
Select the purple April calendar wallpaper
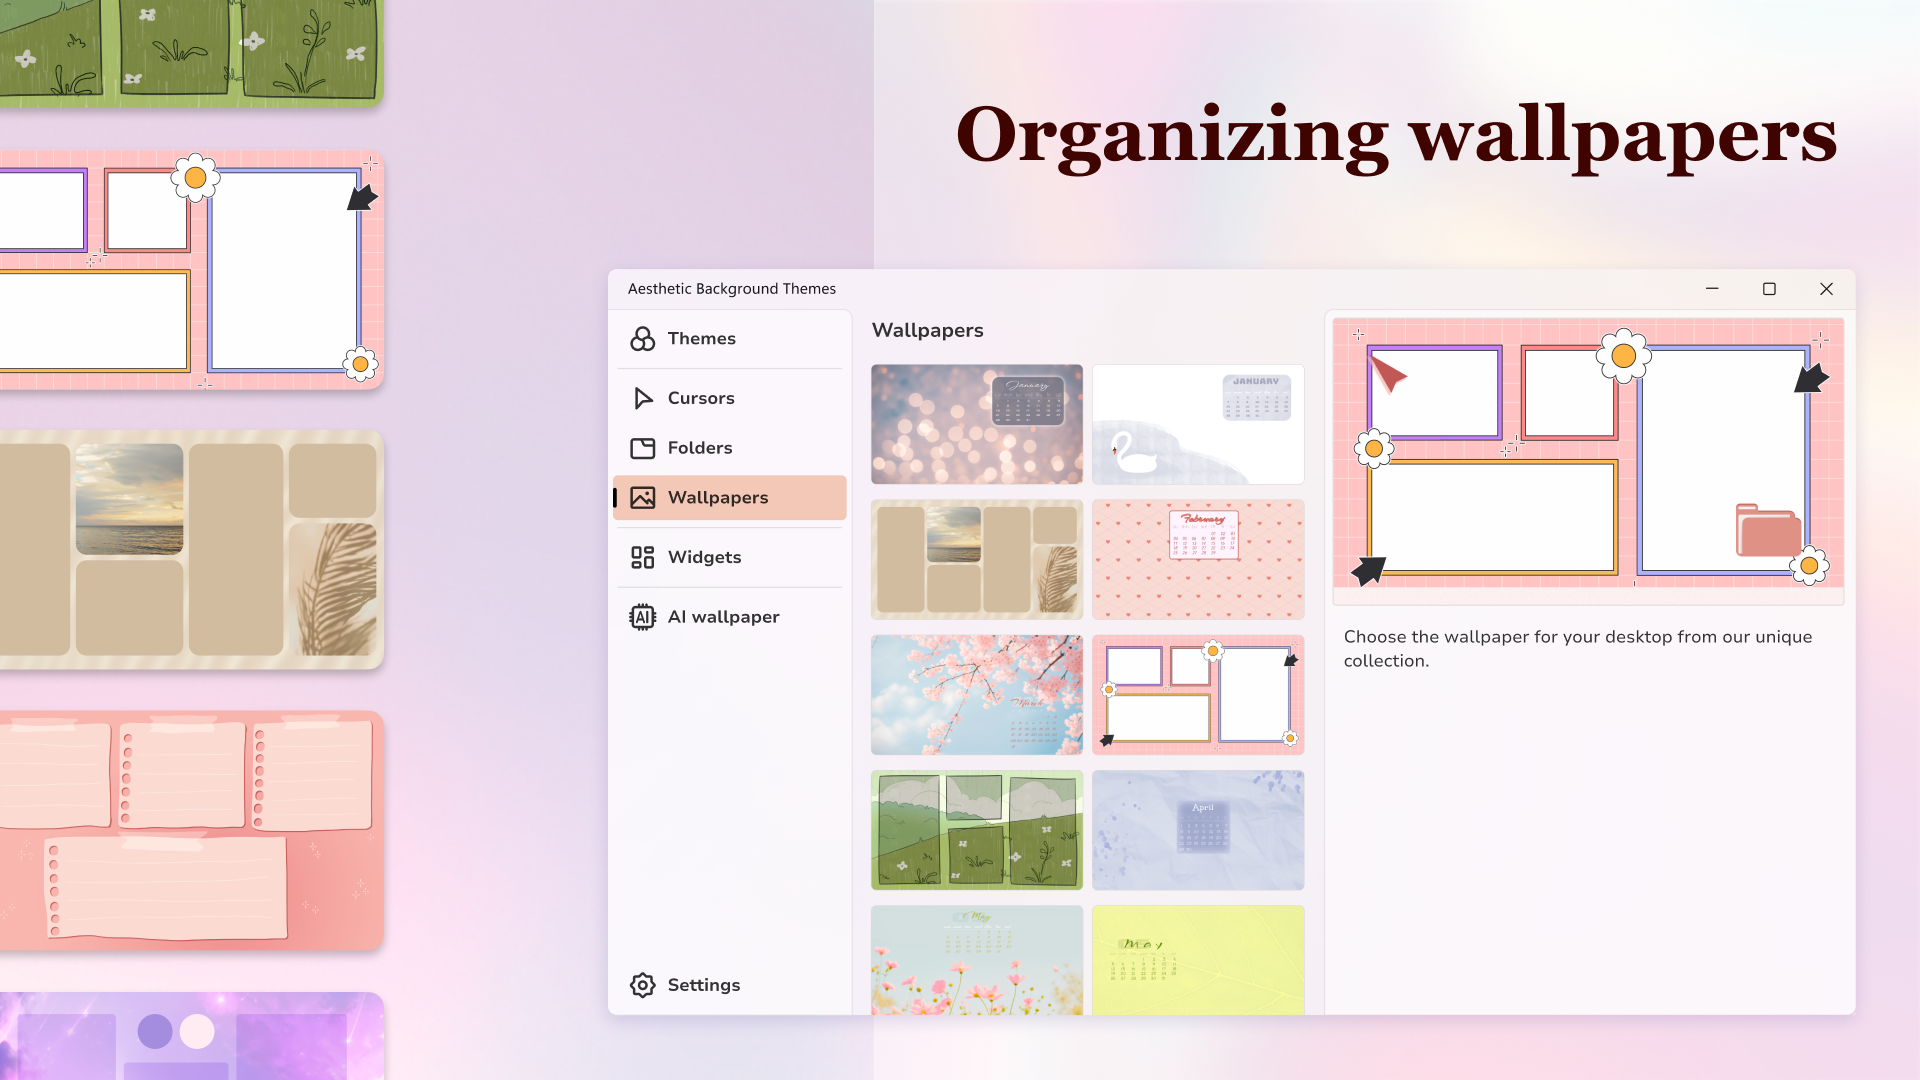tap(1198, 830)
